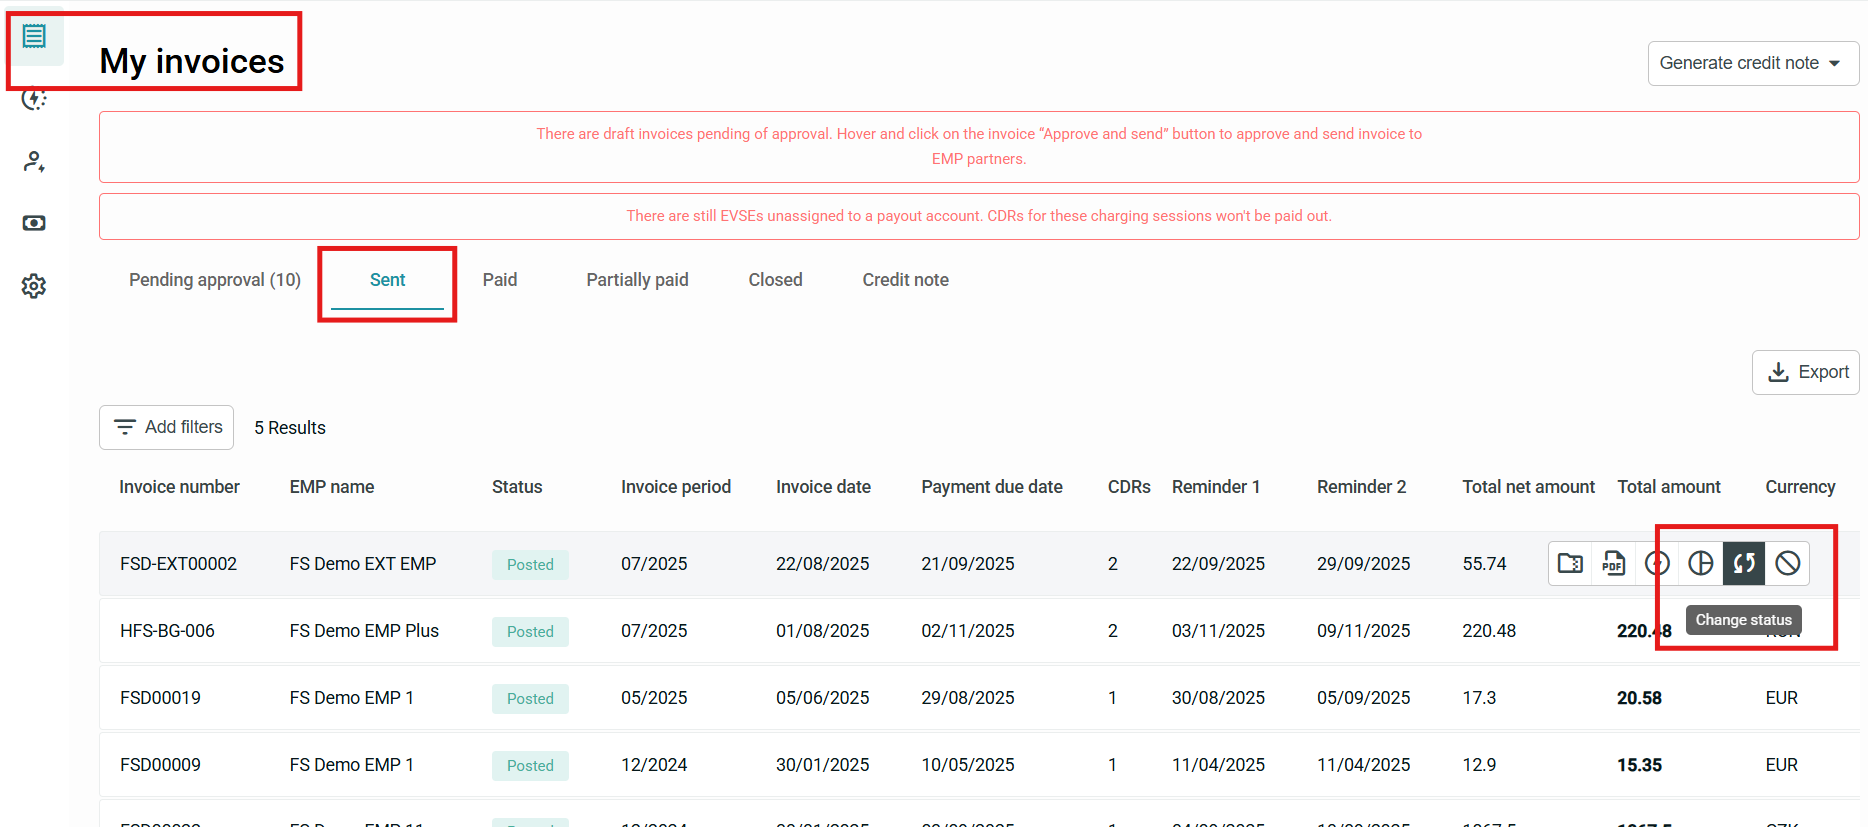Select invoice number FSD00009

160,765
